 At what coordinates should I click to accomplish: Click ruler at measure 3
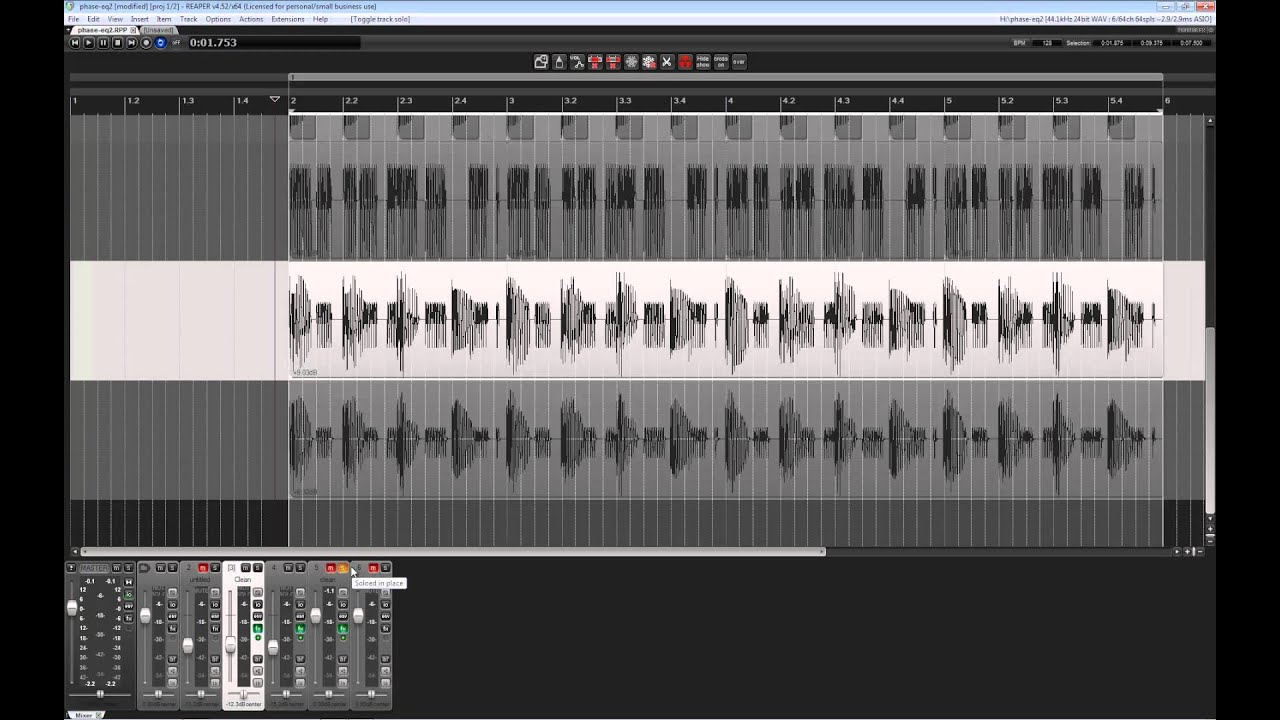(x=511, y=101)
